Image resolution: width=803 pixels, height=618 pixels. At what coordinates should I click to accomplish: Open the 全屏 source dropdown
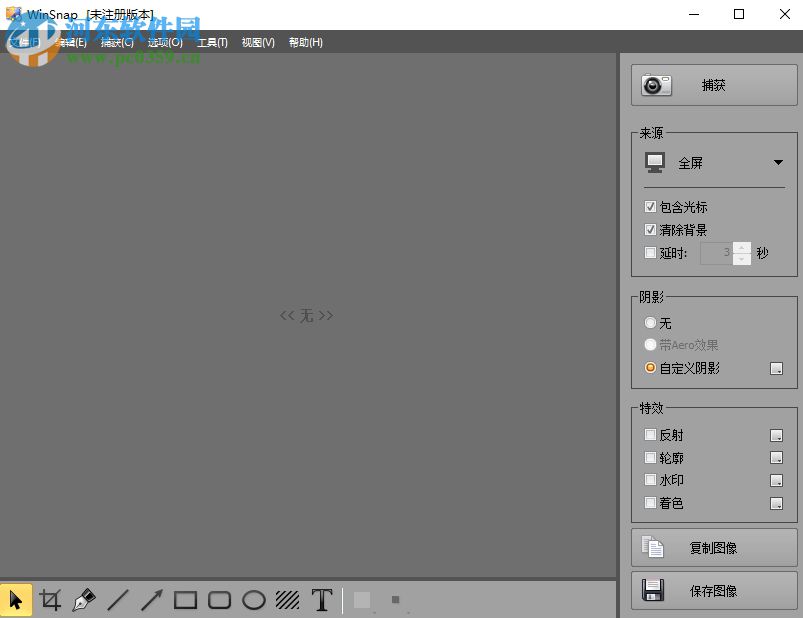tap(714, 163)
